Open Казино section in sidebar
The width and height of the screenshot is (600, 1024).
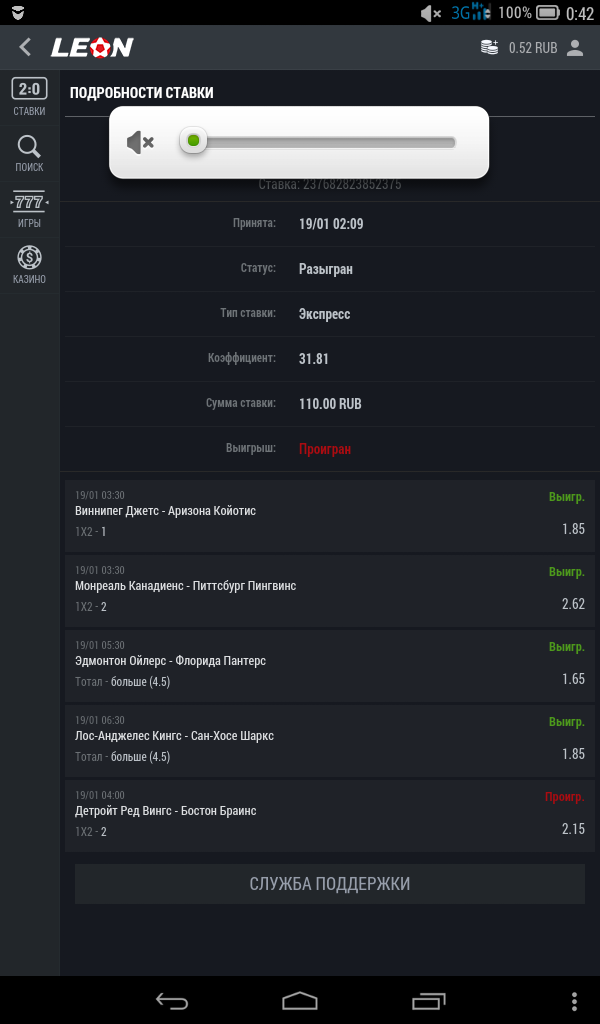click(29, 265)
